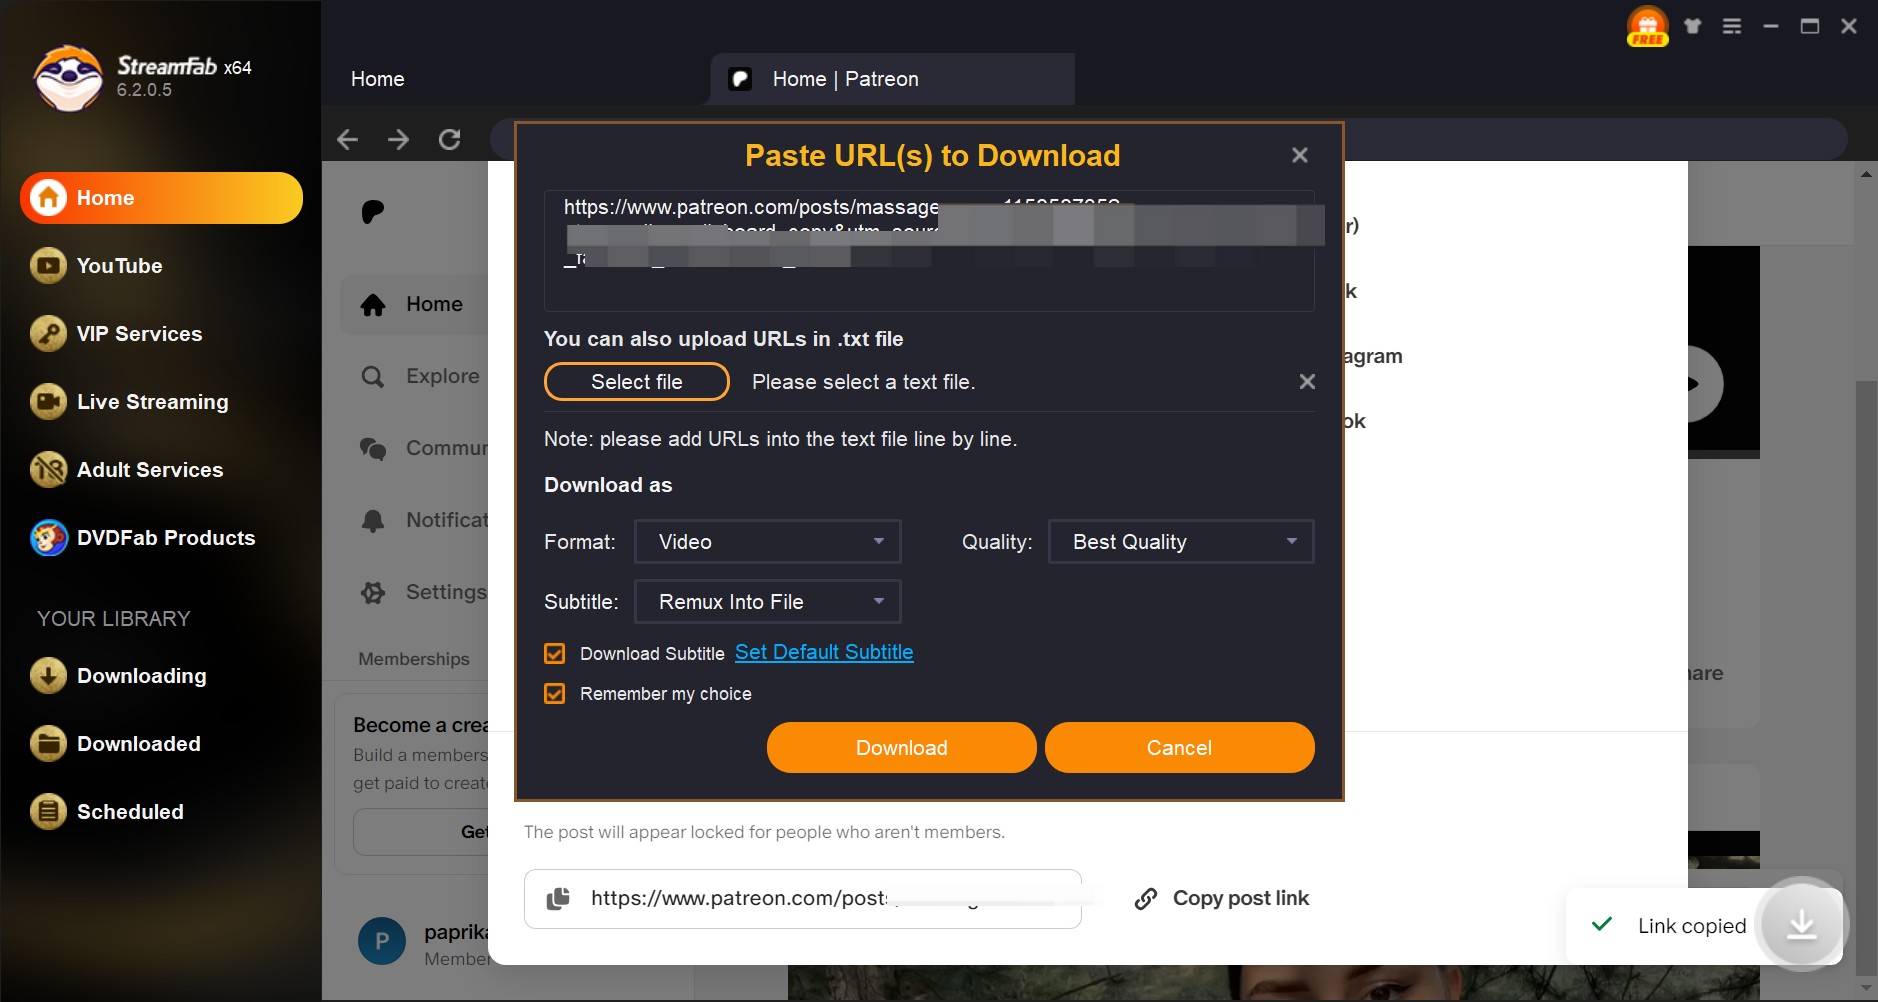The height and width of the screenshot is (1002, 1878).
Task: Click the Downloading library icon
Action: pos(48,676)
